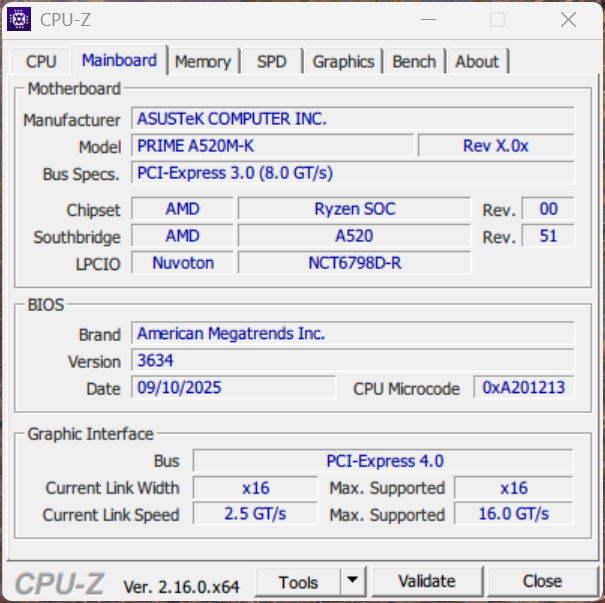Viewport: 605px width, 603px height.
Task: Close window using title bar X
Action: [x=568, y=19]
